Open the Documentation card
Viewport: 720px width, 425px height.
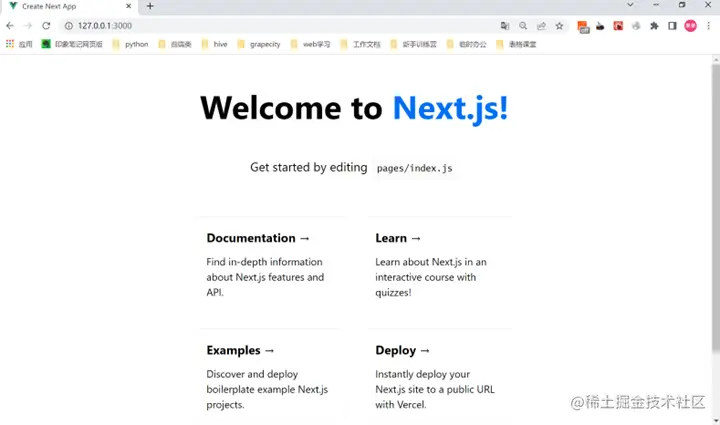click(x=272, y=266)
